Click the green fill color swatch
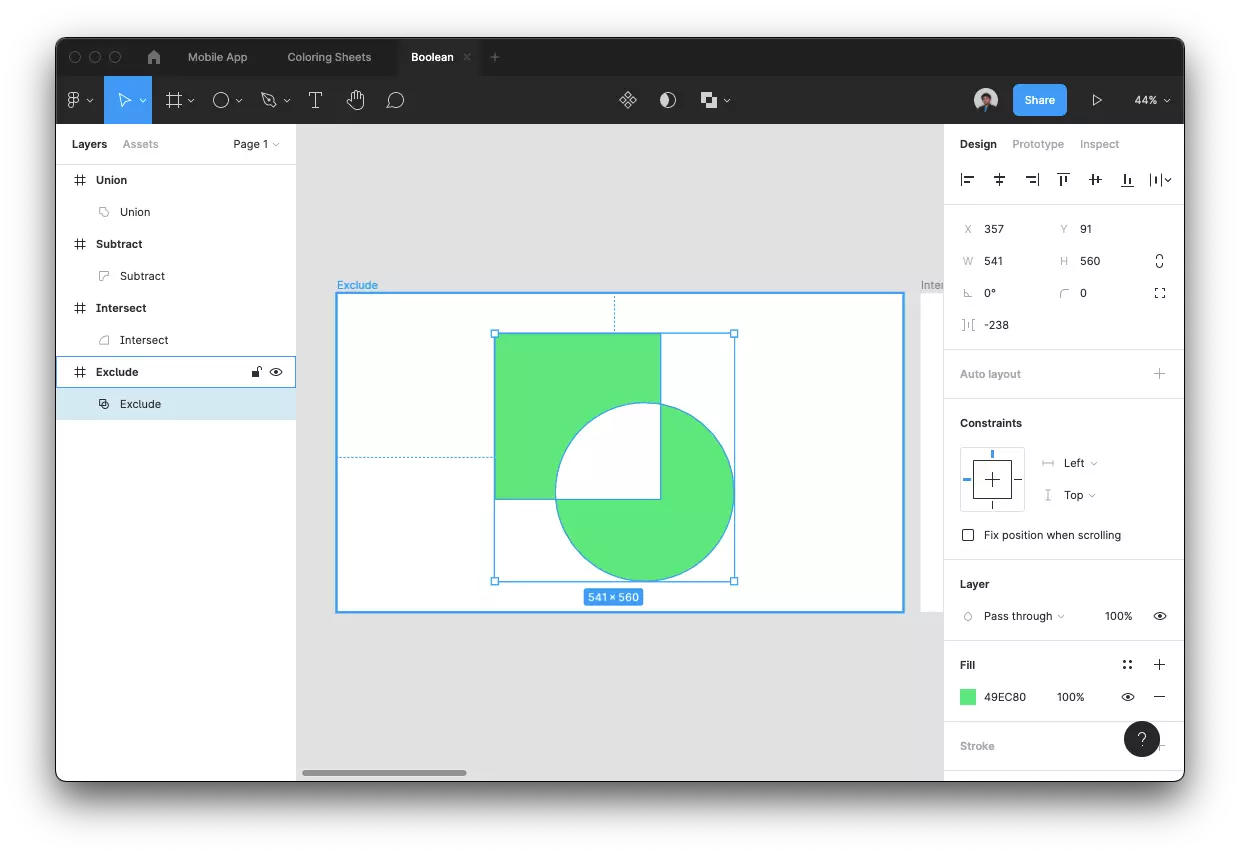This screenshot has width=1240, height=855. (x=968, y=697)
